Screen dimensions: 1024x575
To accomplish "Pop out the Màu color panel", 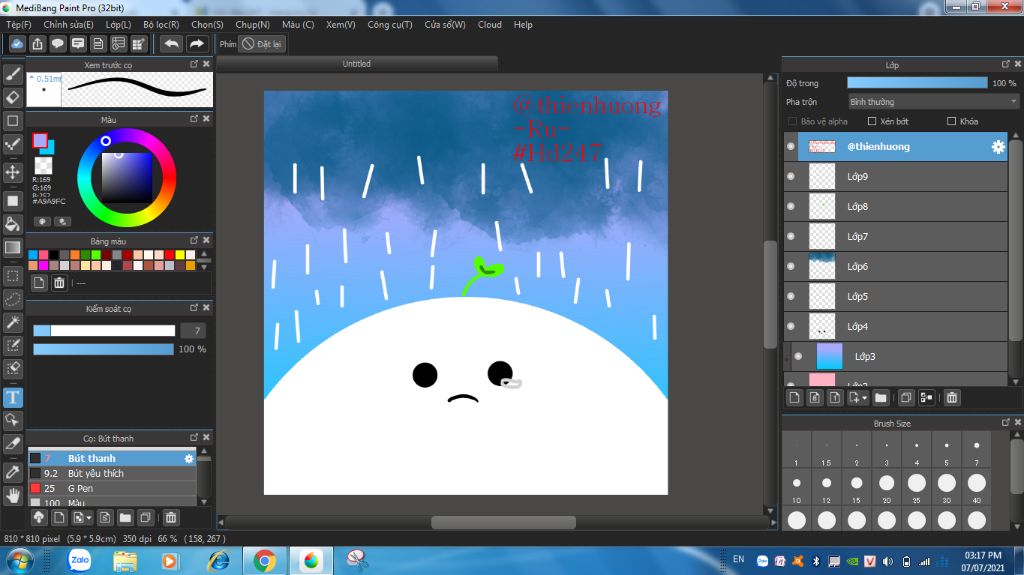I will pyautogui.click(x=194, y=119).
